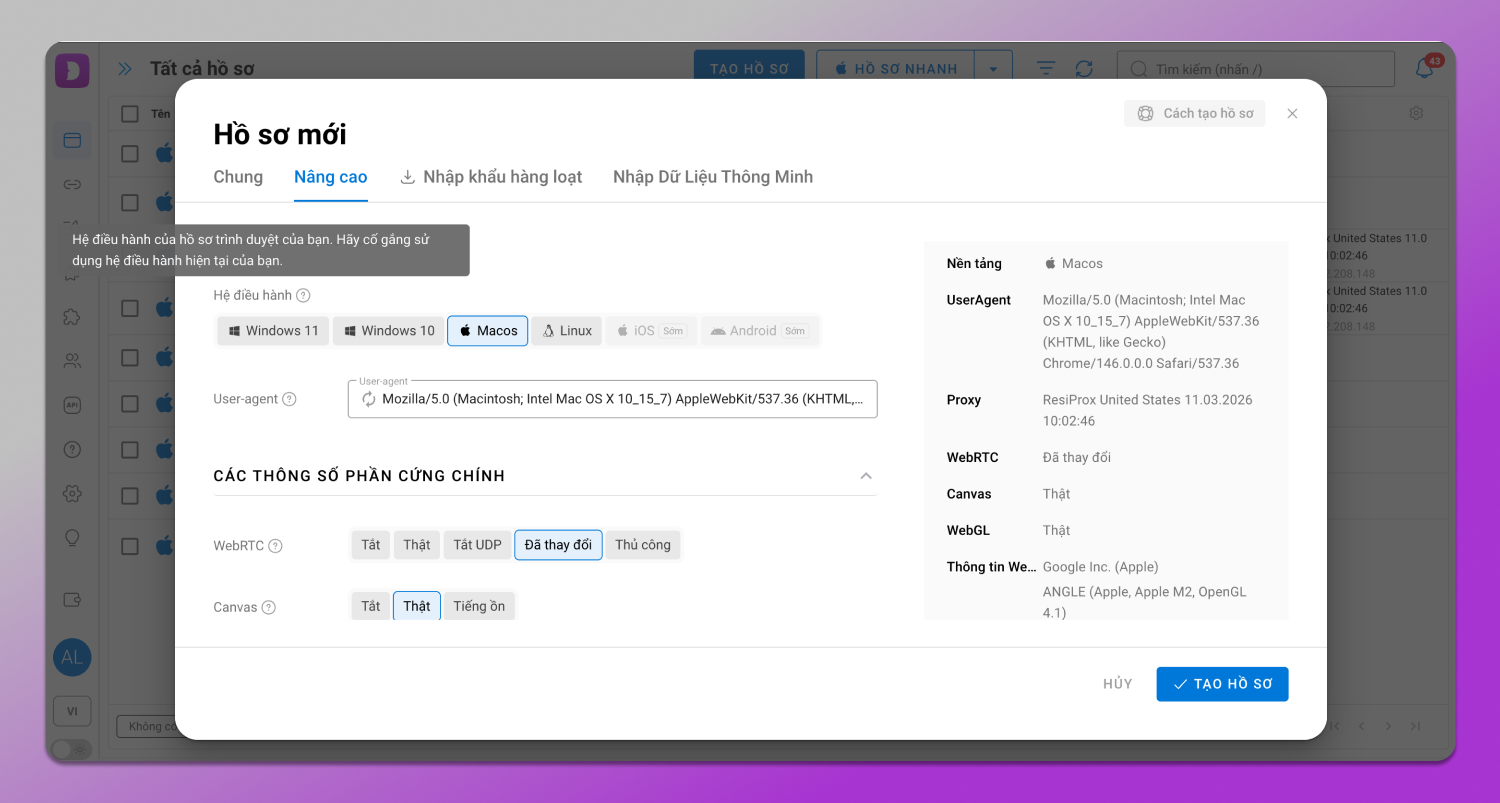1500x803 pixels.
Task: Close the new profile dialog
Action: [x=1292, y=114]
